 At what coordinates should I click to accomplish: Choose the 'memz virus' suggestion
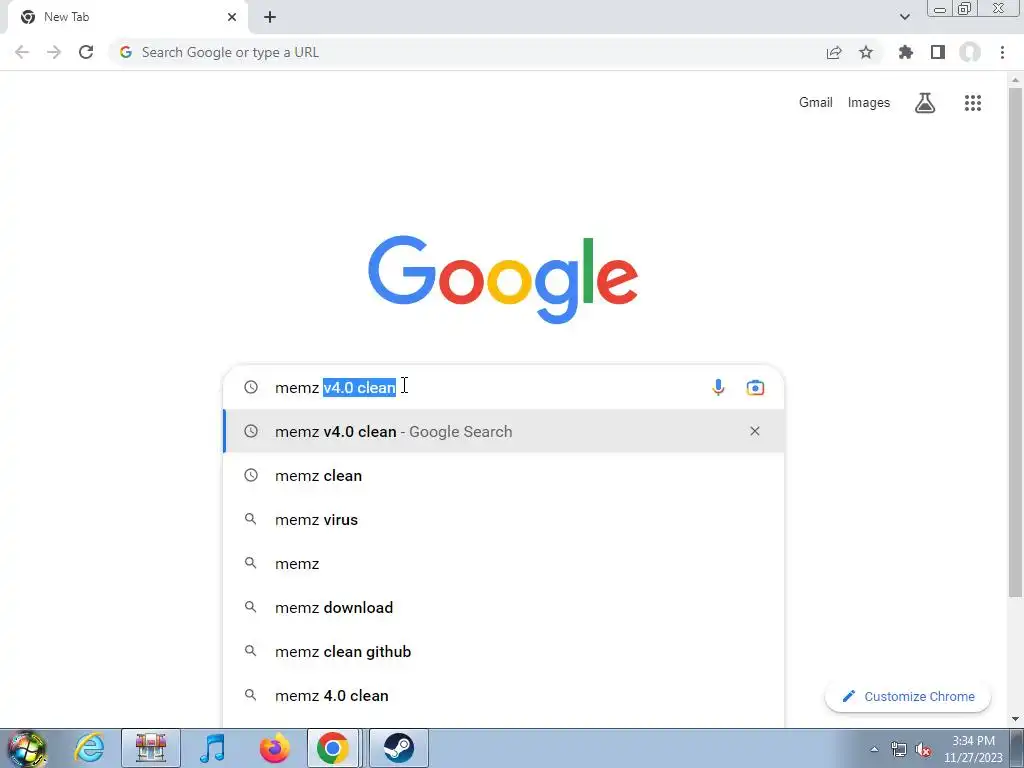click(x=503, y=519)
